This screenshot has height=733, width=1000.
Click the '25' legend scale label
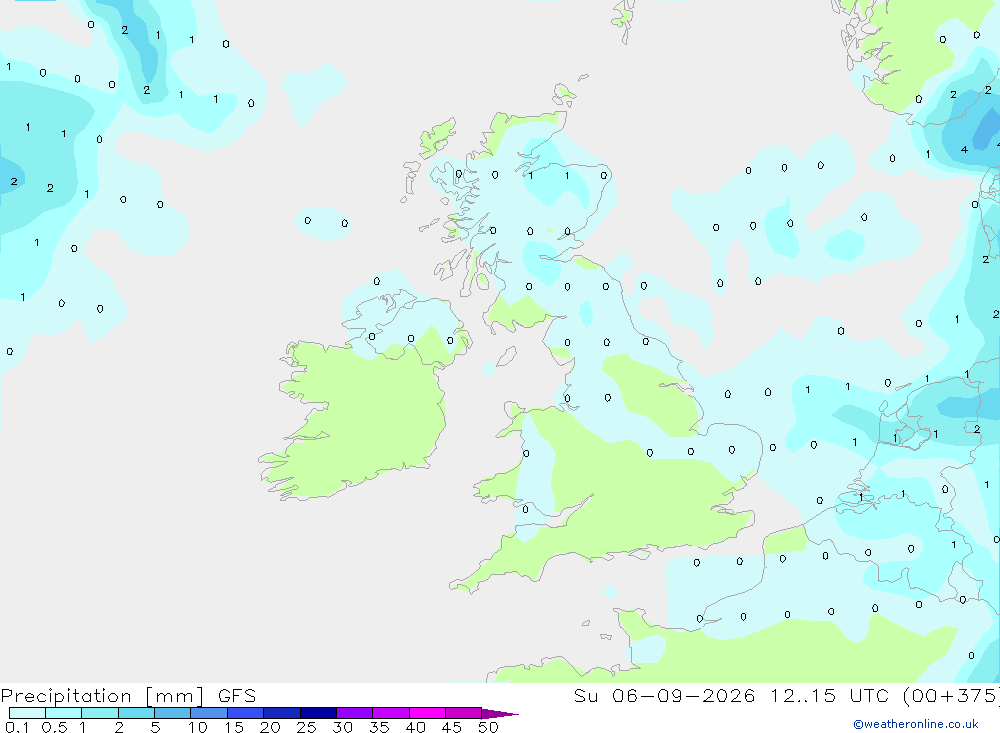point(307,727)
